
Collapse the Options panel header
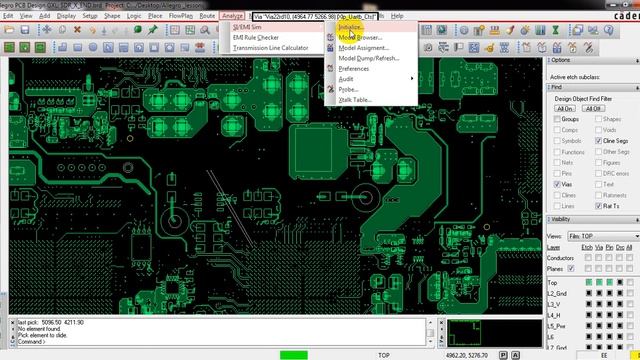click(x=593, y=60)
